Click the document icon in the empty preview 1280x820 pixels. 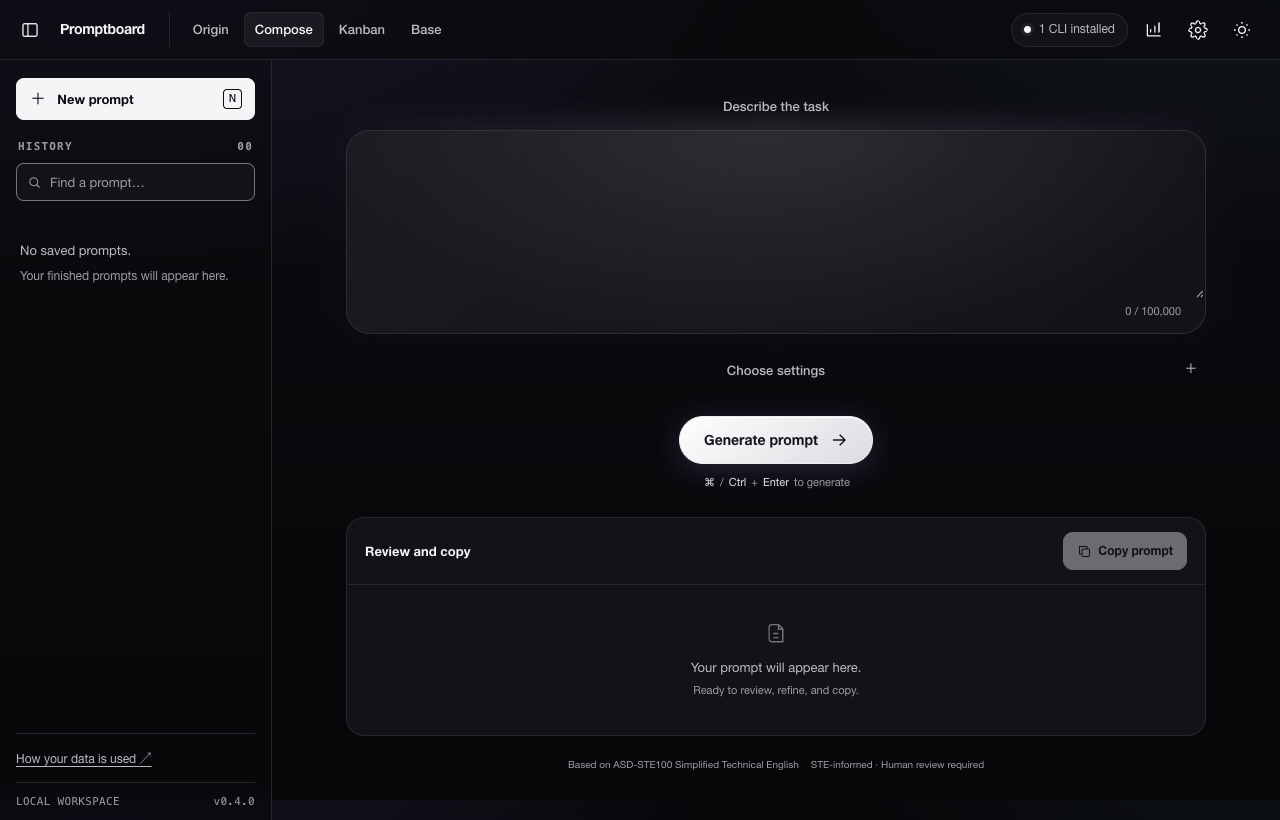[x=776, y=633]
